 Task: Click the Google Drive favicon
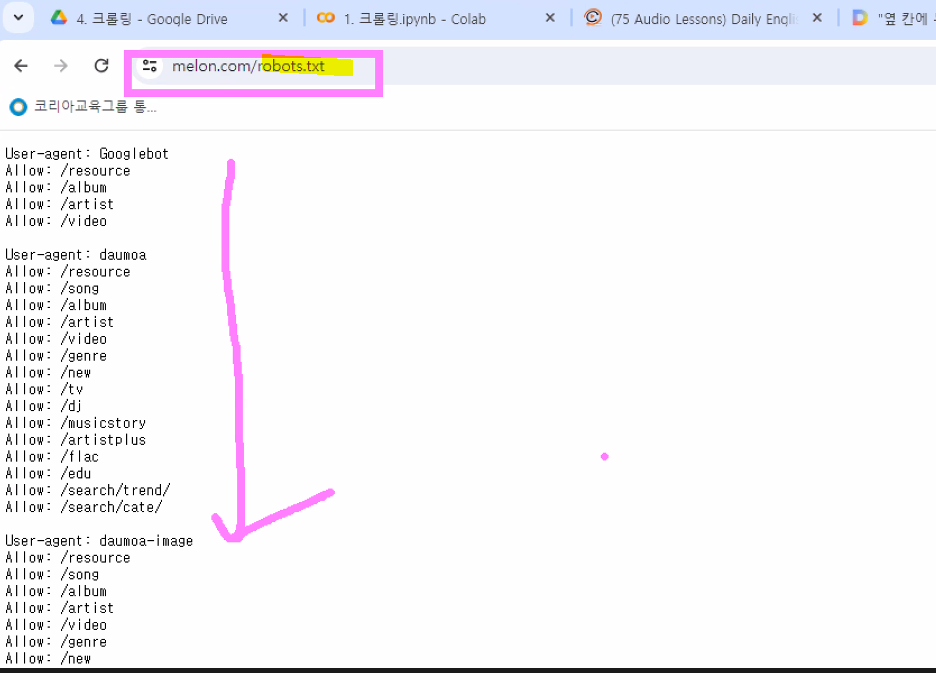tap(58, 18)
